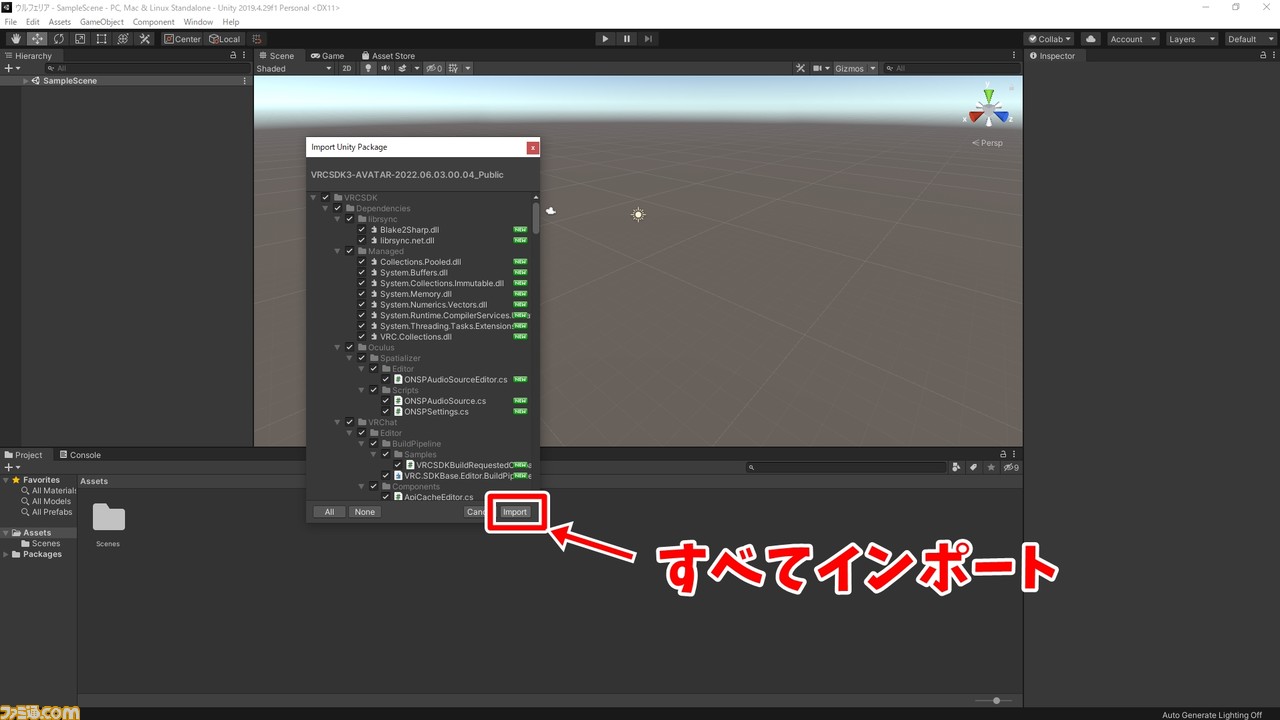Select the Move tool
This screenshot has width=1280, height=720.
(37, 39)
